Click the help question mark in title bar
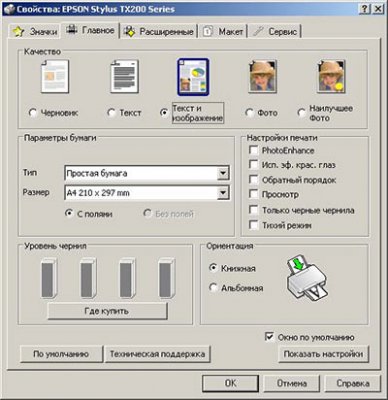 (x=365, y=9)
